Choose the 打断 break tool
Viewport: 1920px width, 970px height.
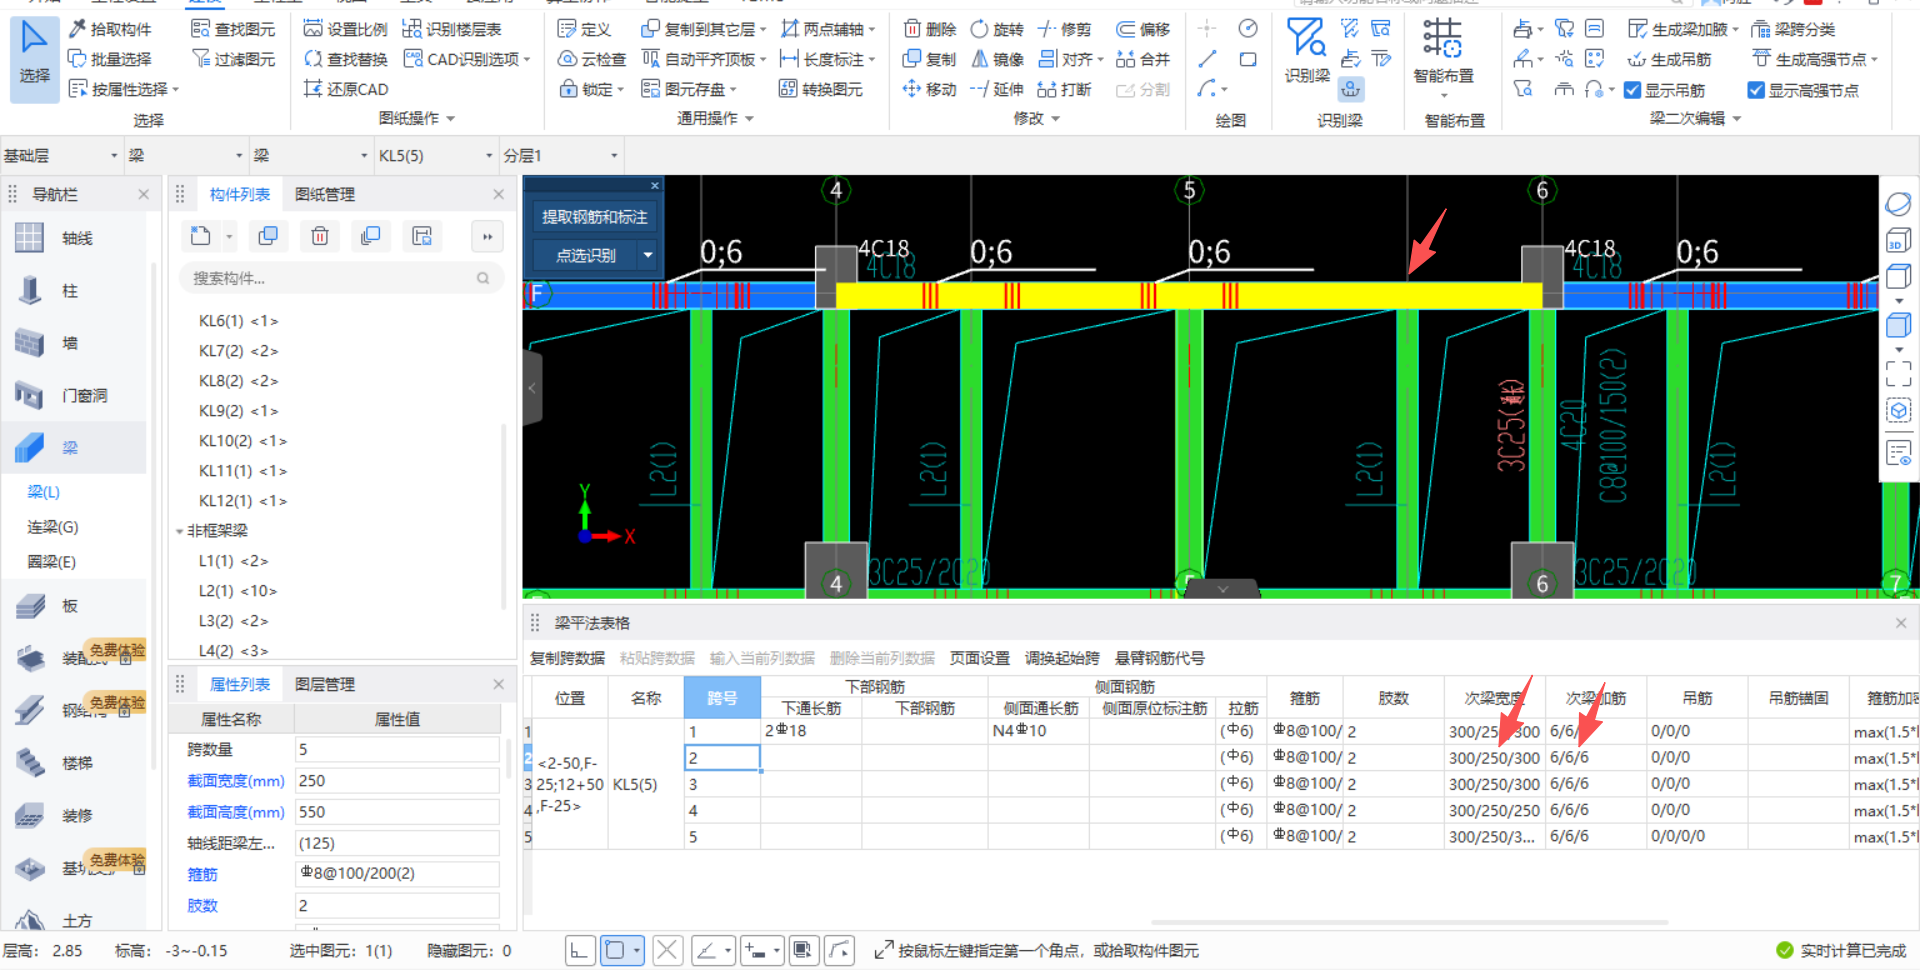click(x=1064, y=89)
